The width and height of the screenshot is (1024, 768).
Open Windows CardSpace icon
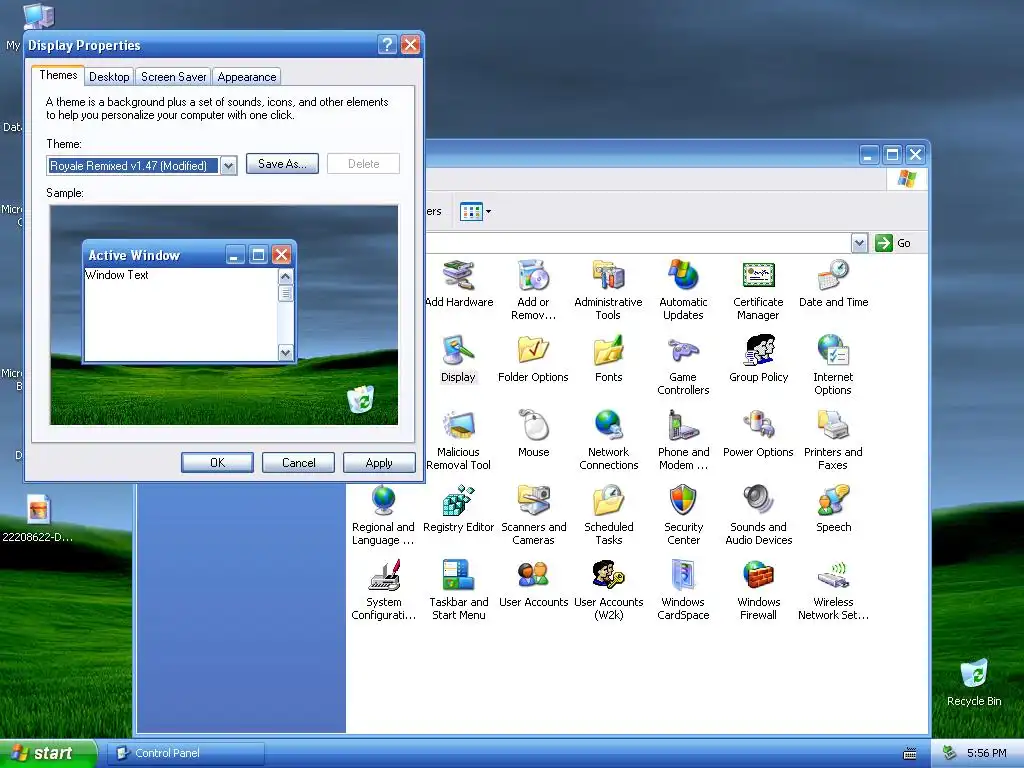coord(683,590)
